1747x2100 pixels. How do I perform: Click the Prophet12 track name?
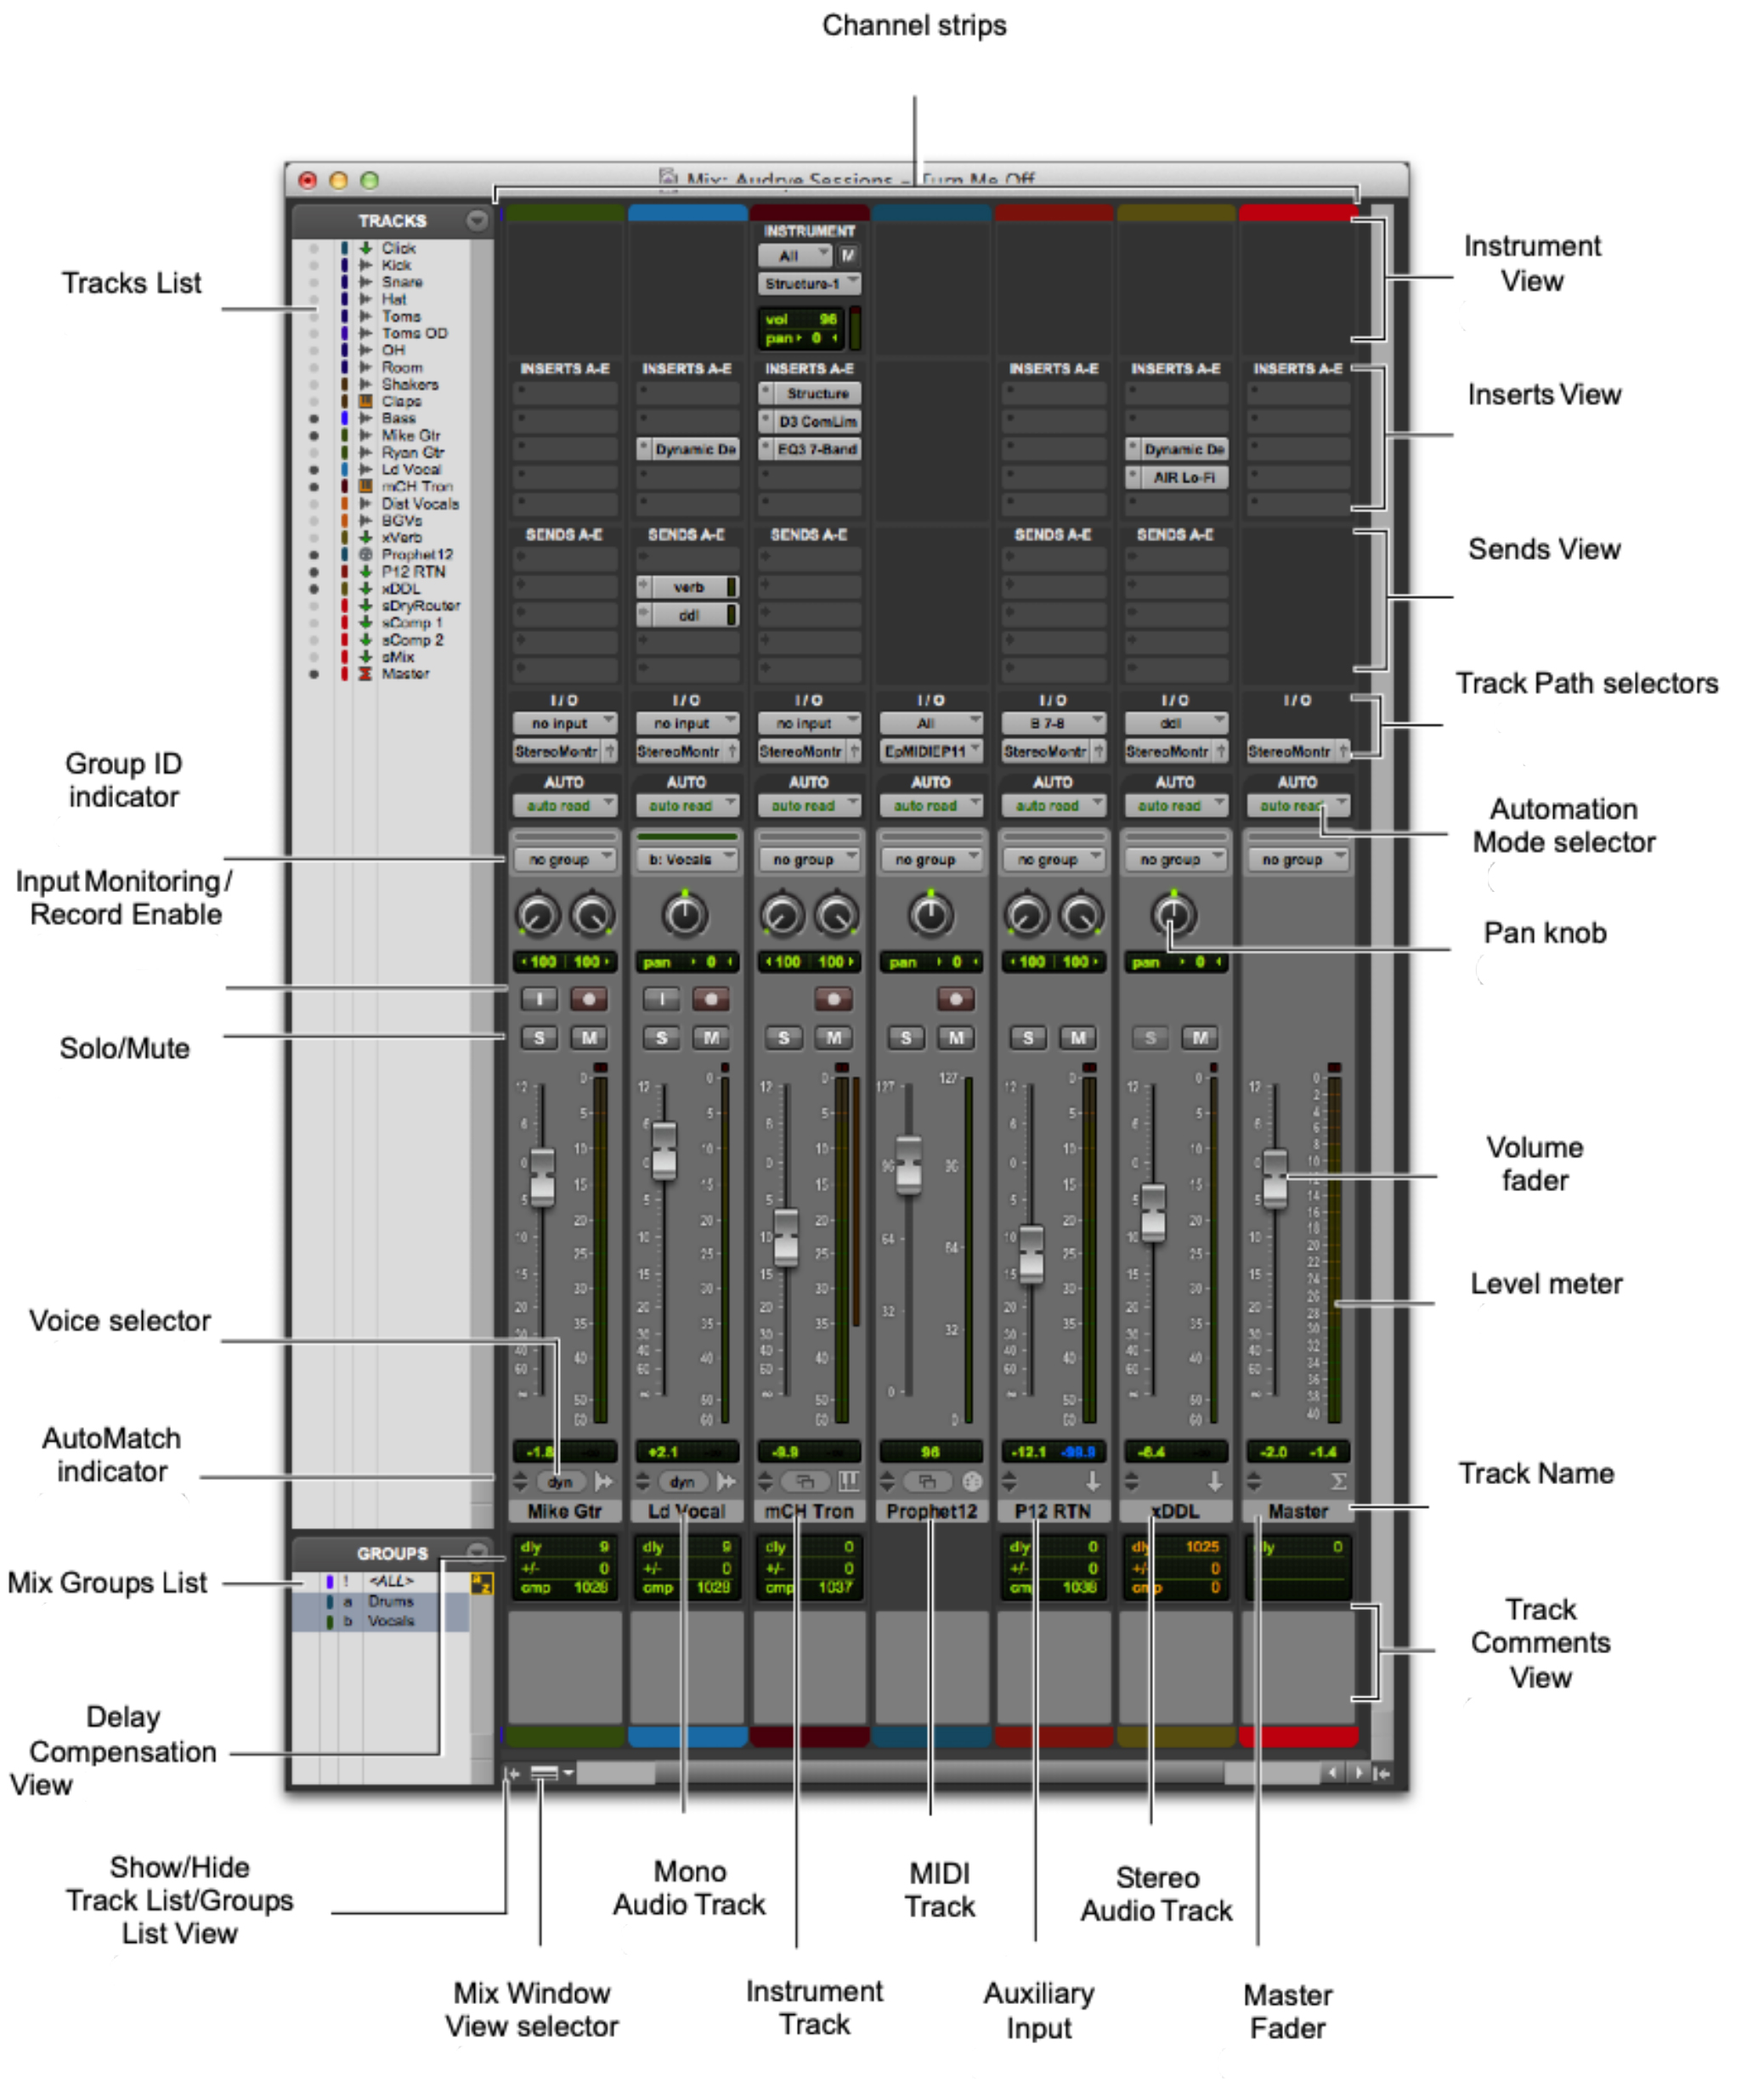(931, 1511)
